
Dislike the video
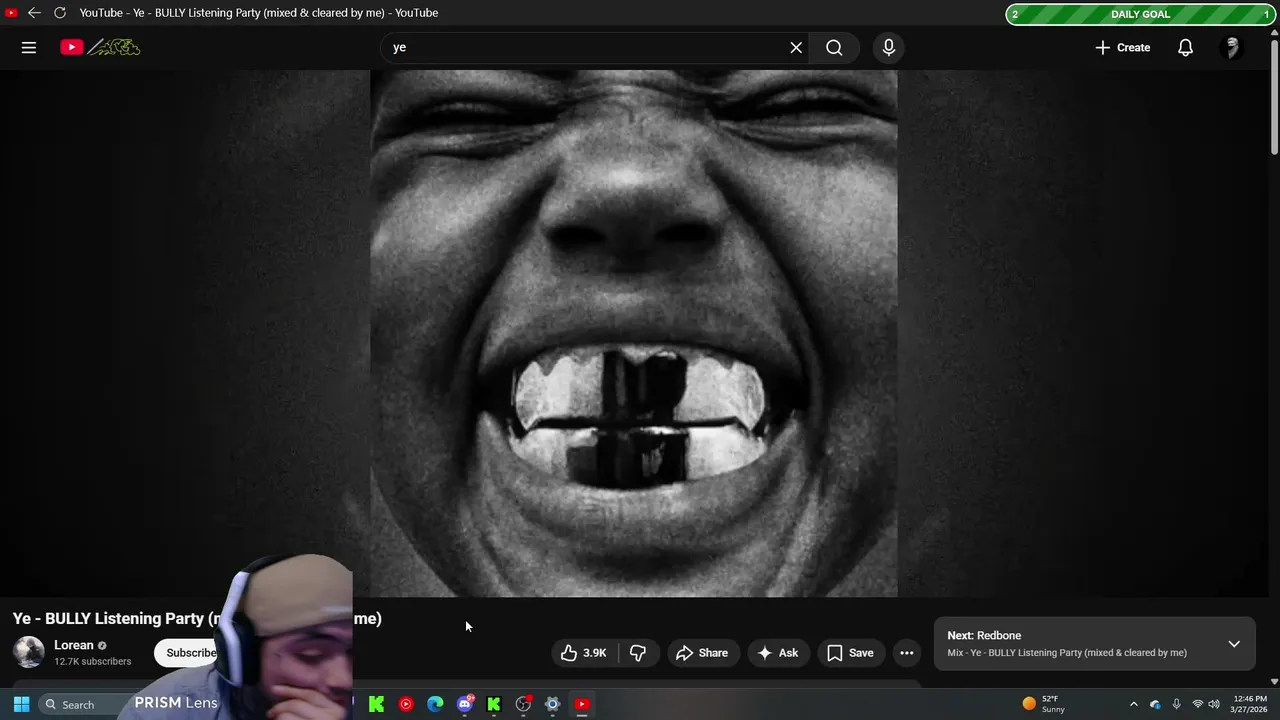coord(638,653)
